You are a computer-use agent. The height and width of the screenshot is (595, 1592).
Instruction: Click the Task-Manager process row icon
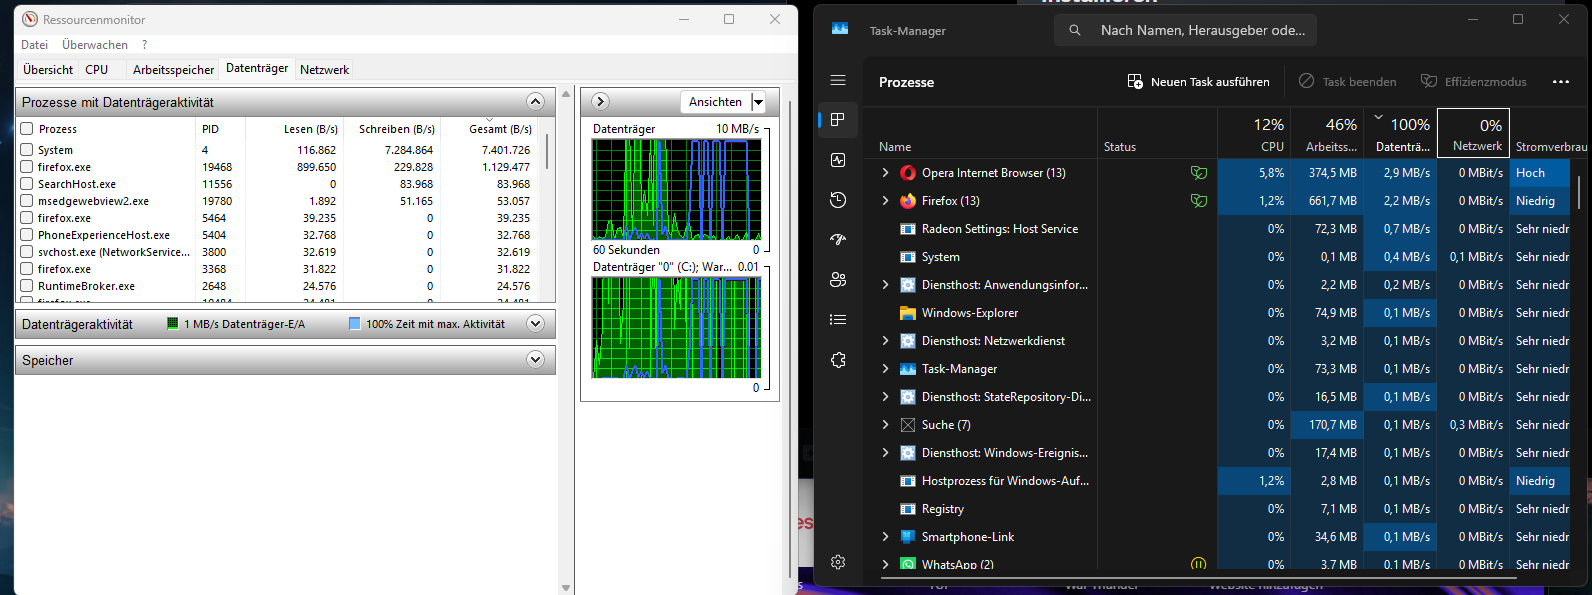pos(908,369)
